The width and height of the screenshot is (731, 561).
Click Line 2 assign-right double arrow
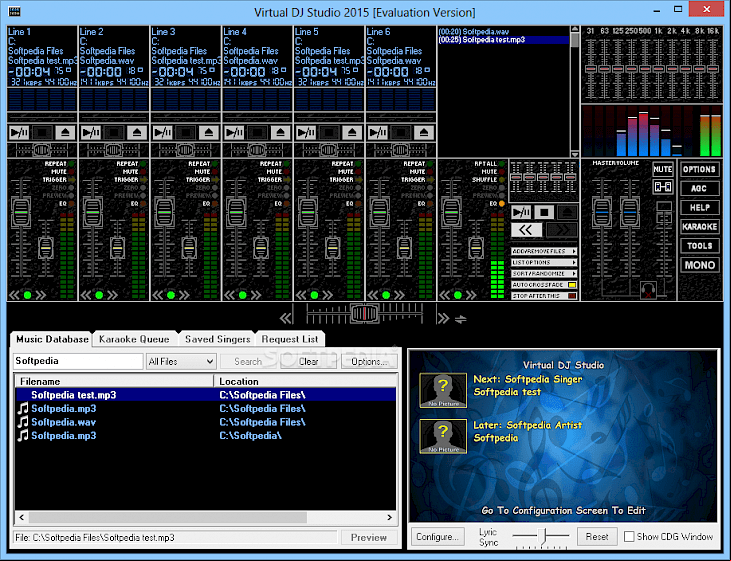(x=112, y=295)
